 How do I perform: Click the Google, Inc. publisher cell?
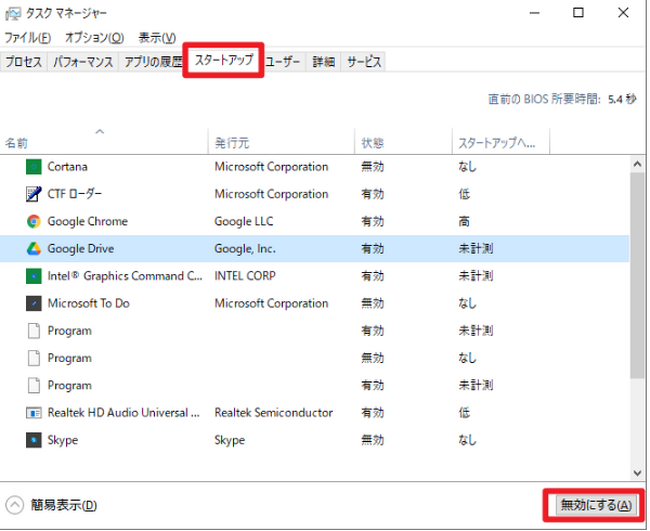click(x=245, y=249)
